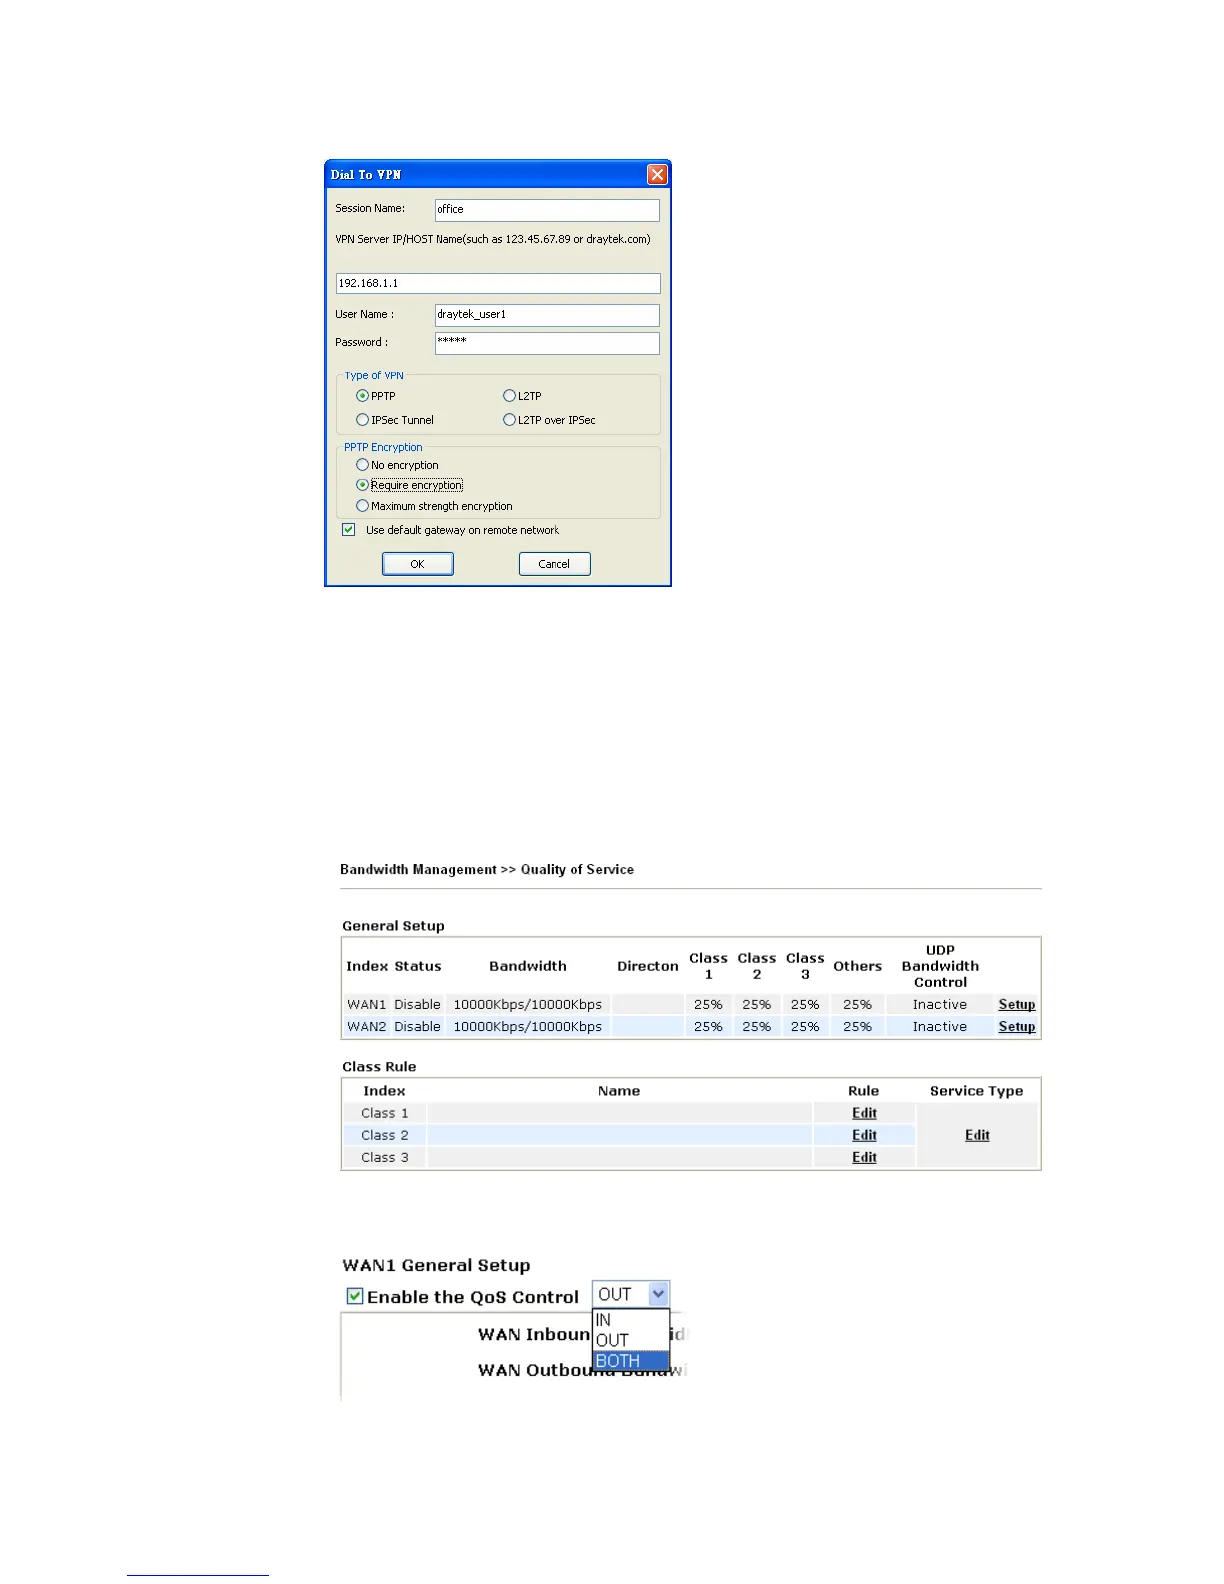Click the WAN1 Disable status cell
Image resolution: width=1224 pixels, height=1584 pixels.
(x=417, y=1004)
